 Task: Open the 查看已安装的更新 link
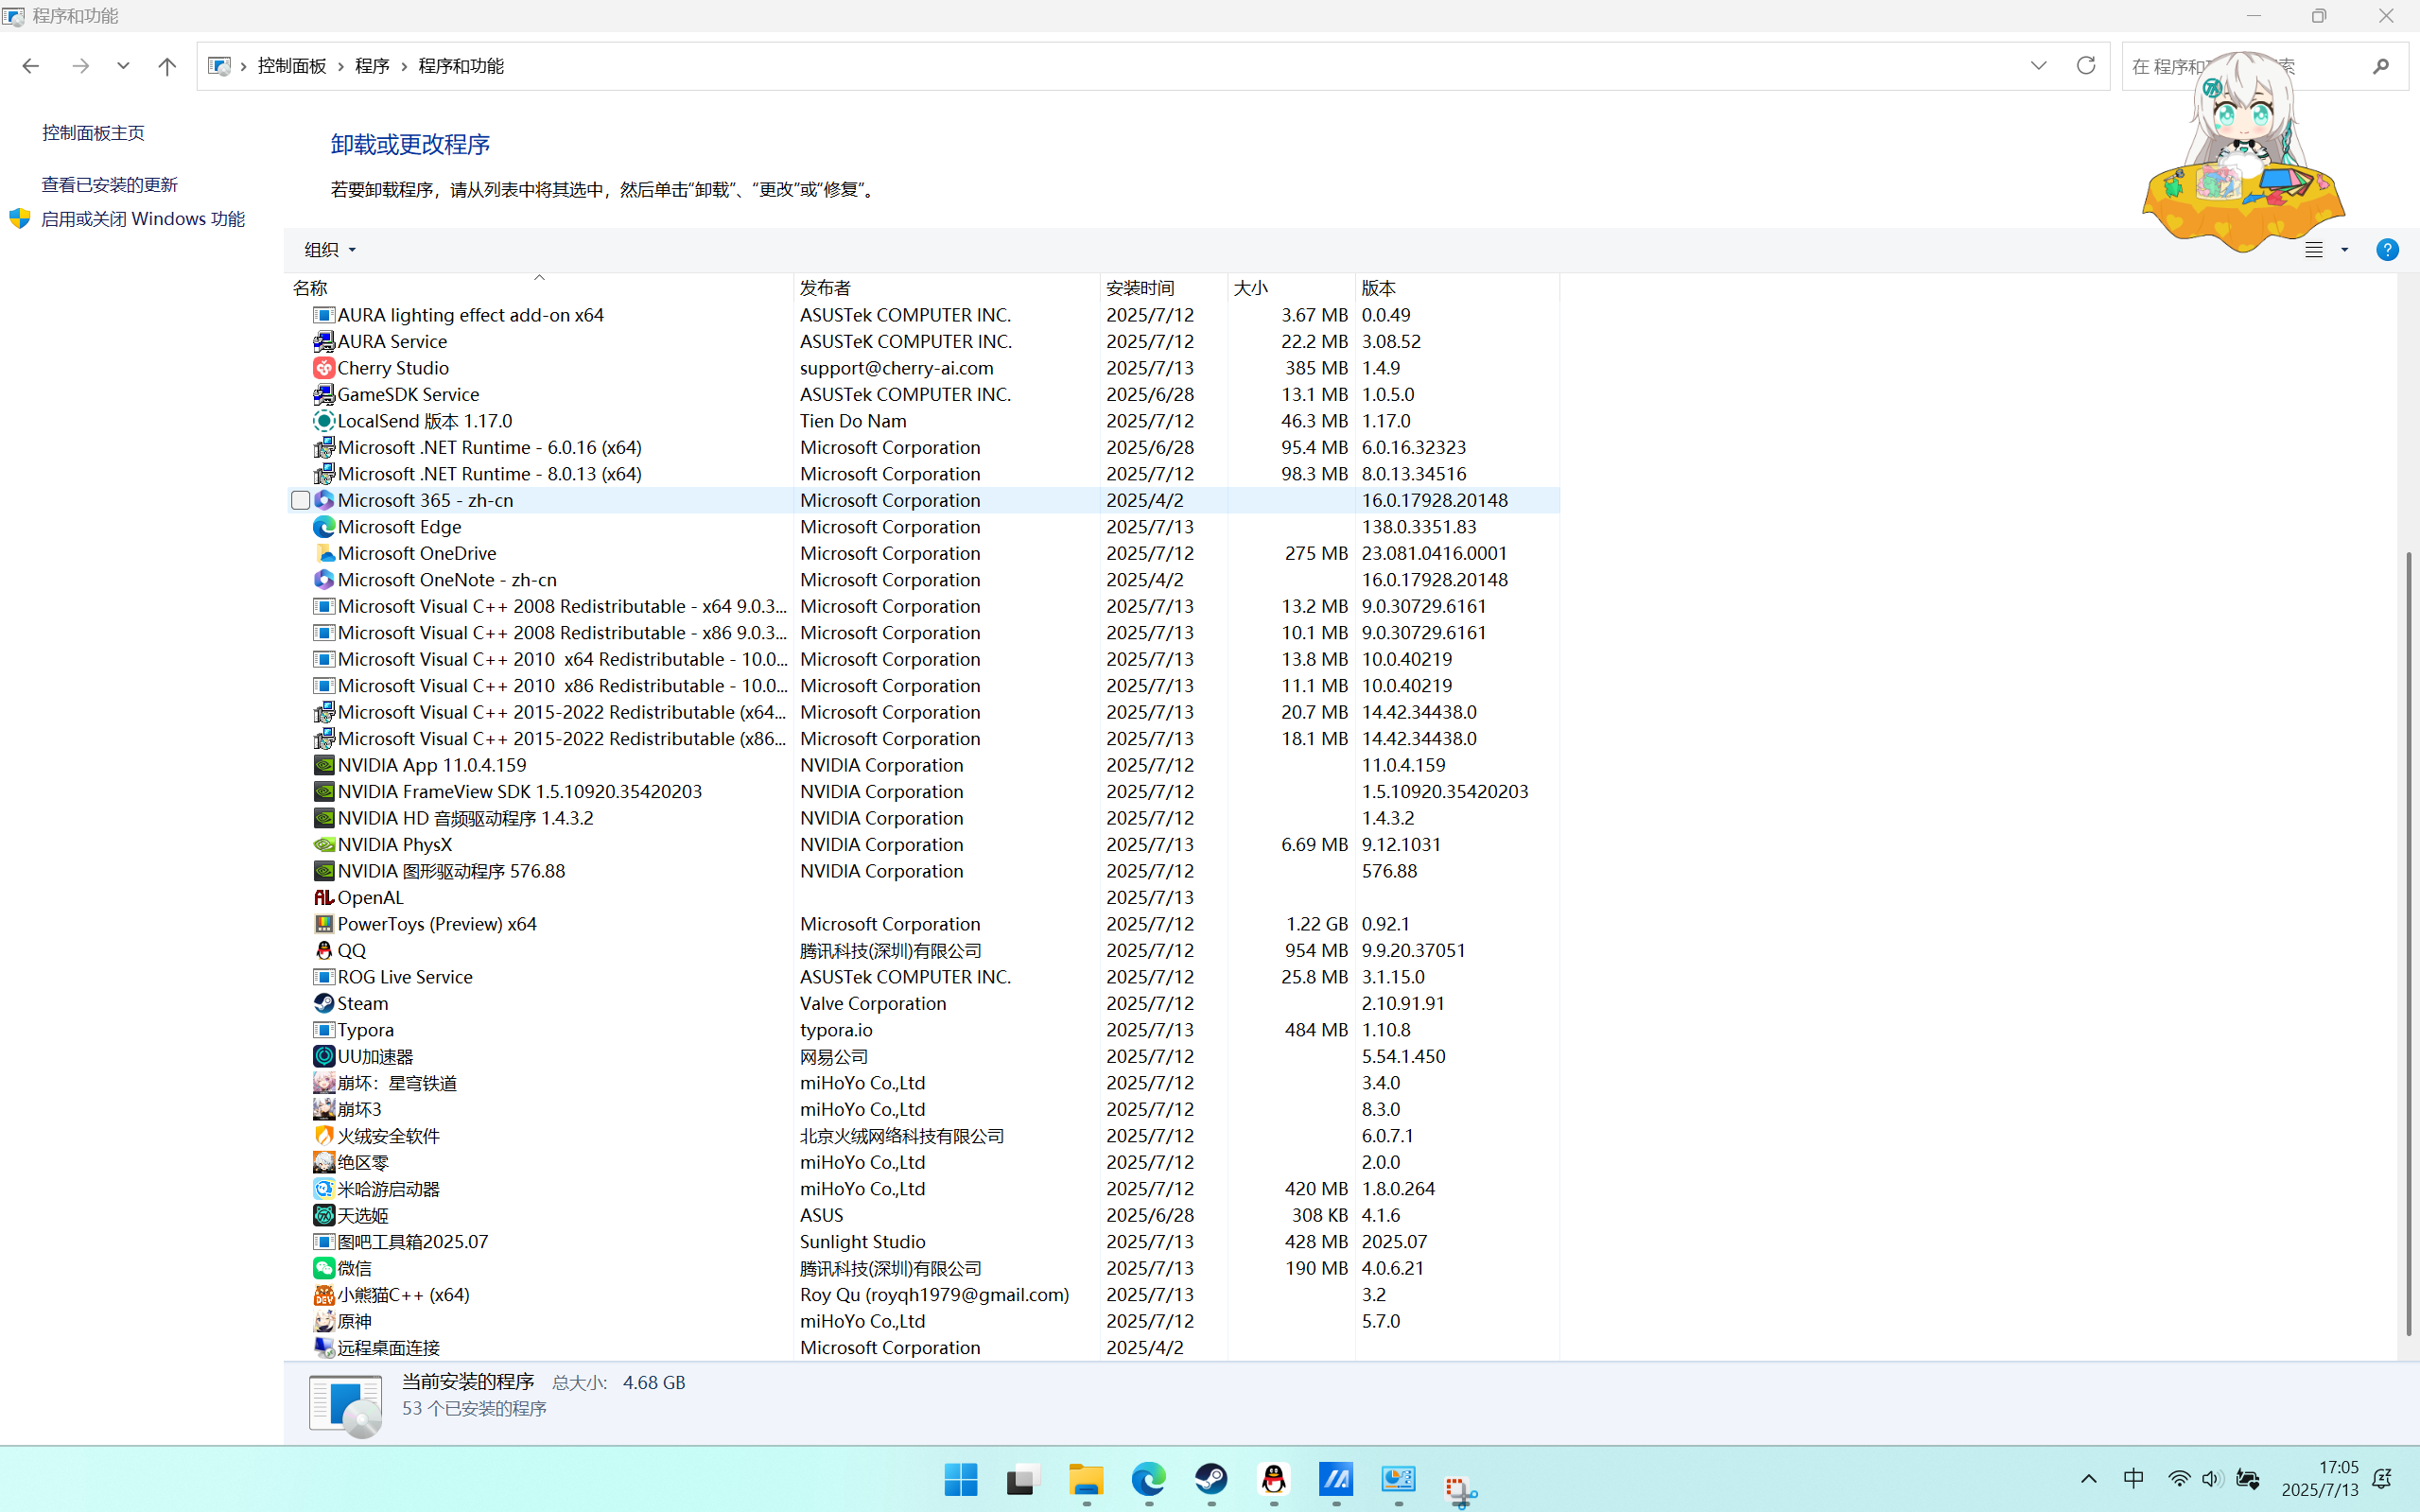109,185
